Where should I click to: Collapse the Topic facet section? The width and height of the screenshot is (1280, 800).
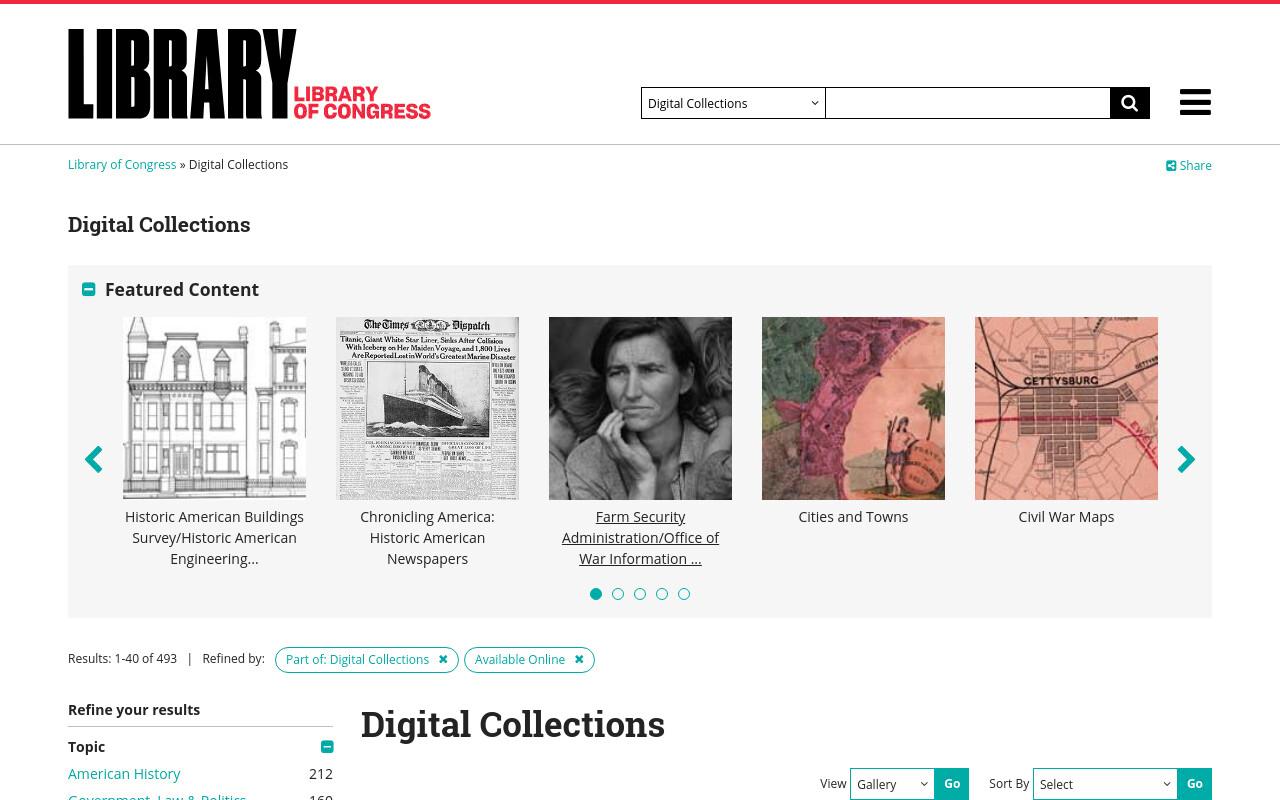pos(327,747)
